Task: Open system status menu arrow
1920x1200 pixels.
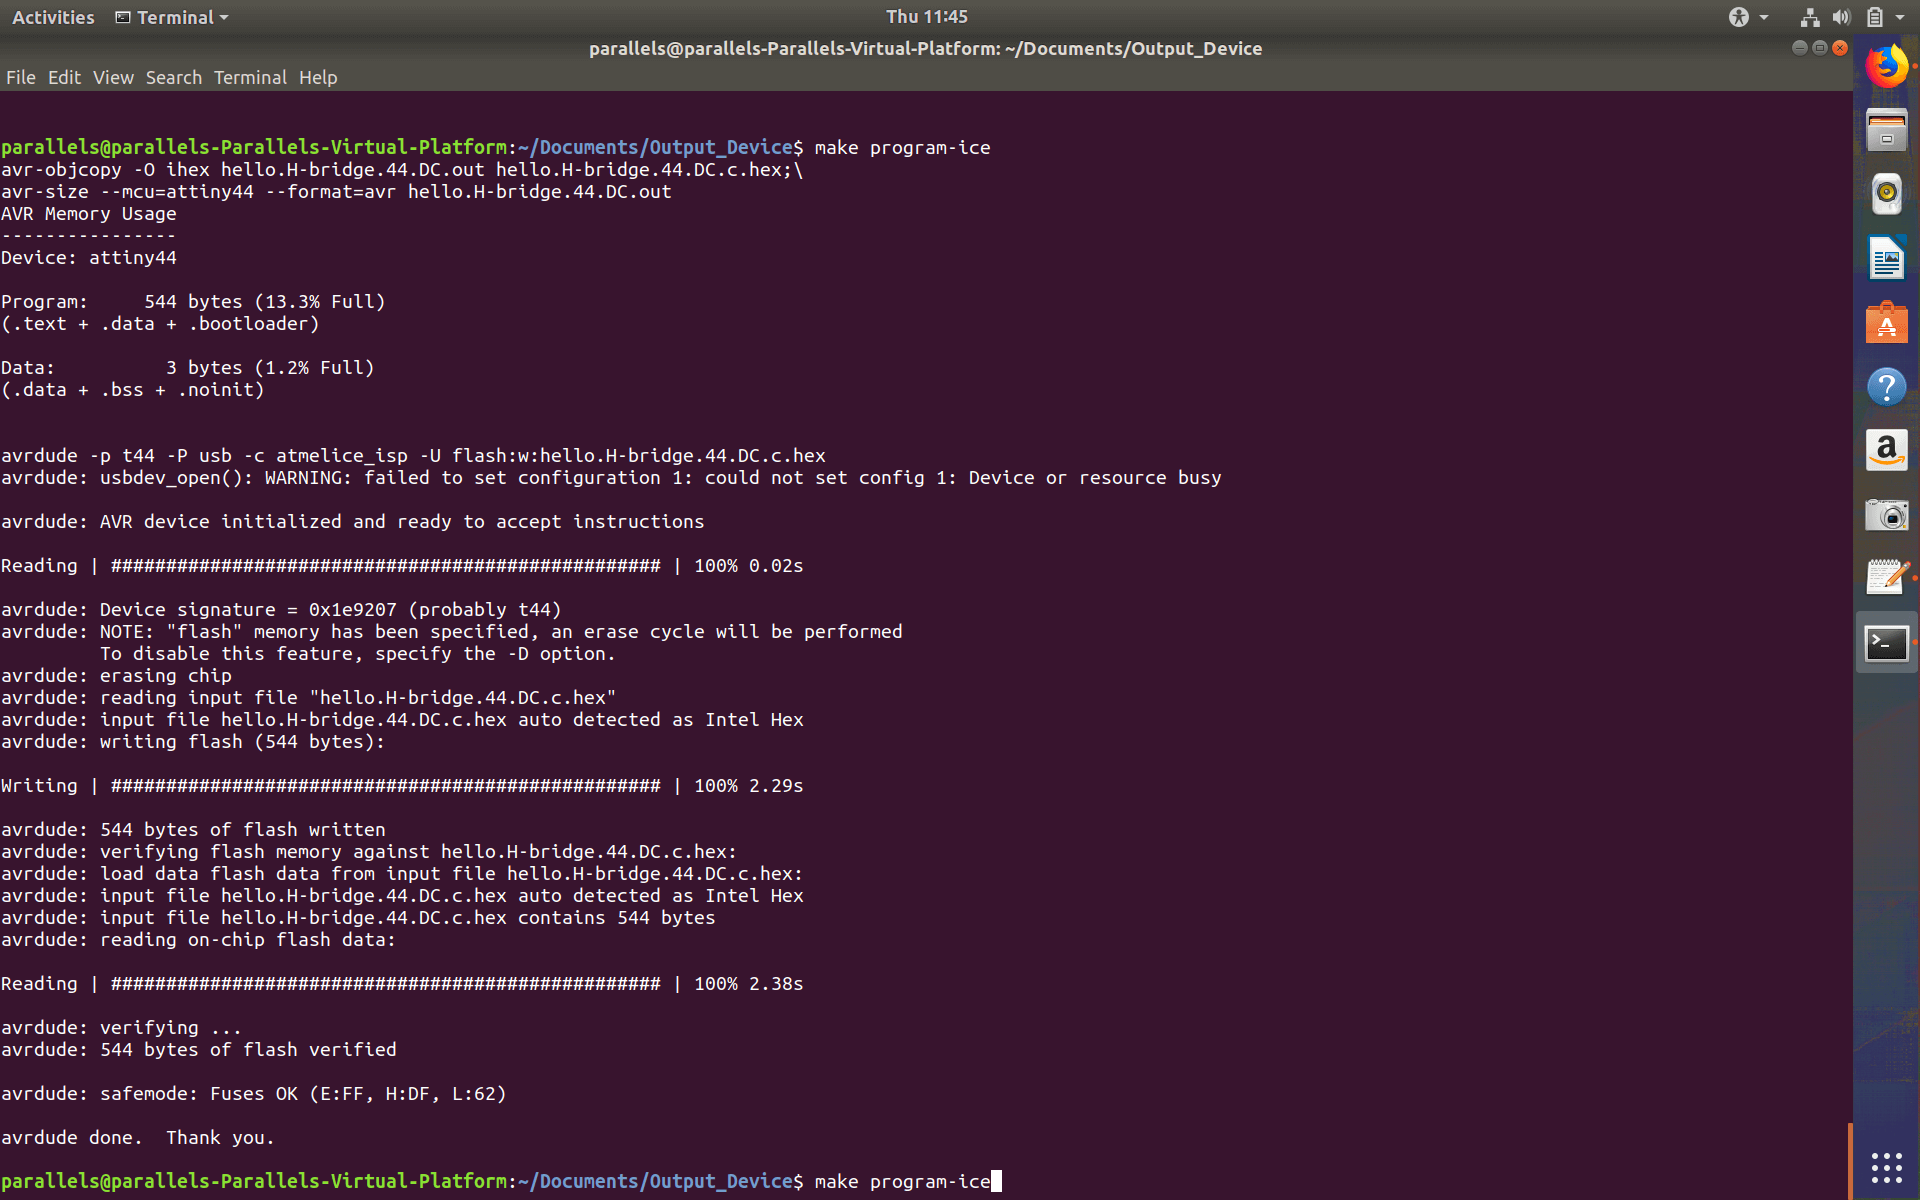Action: tap(1900, 17)
